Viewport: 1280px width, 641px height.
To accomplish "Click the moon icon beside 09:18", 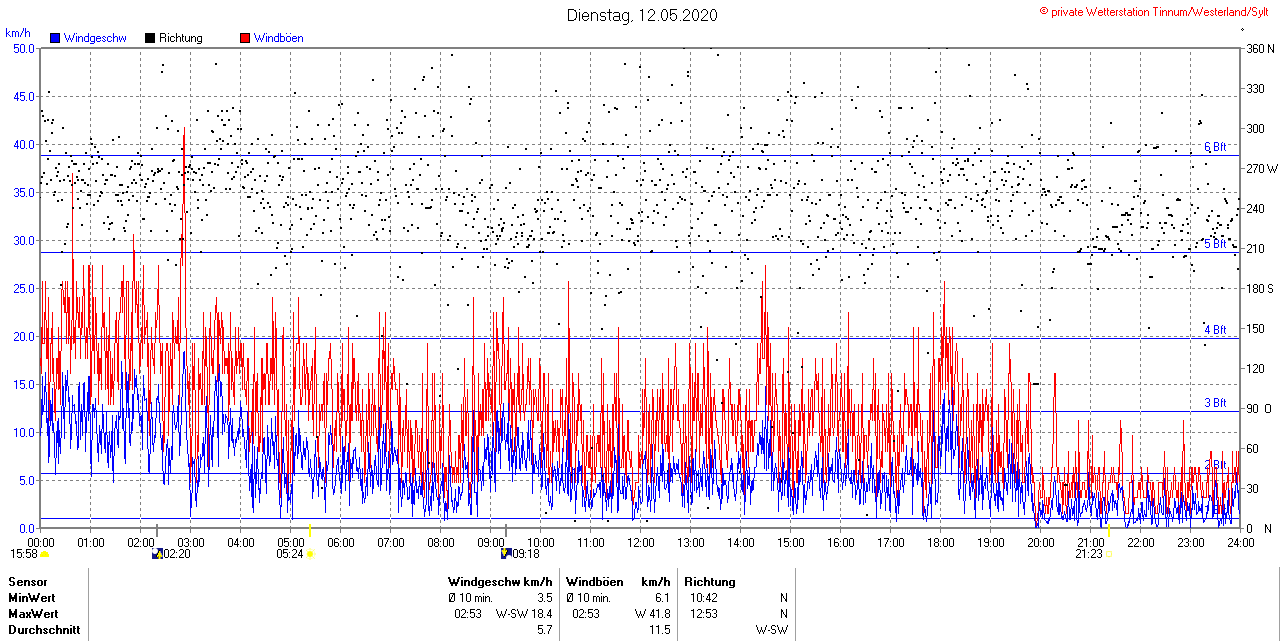I will click(506, 553).
